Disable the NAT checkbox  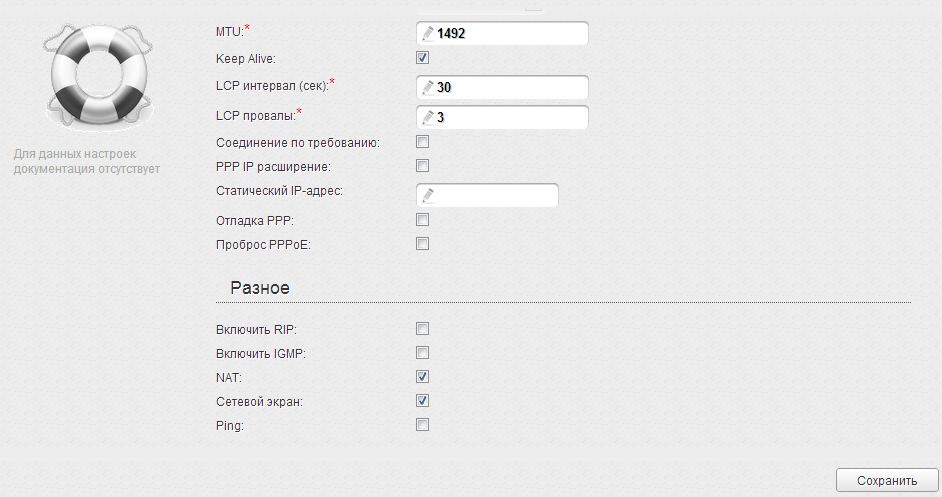pos(422,377)
